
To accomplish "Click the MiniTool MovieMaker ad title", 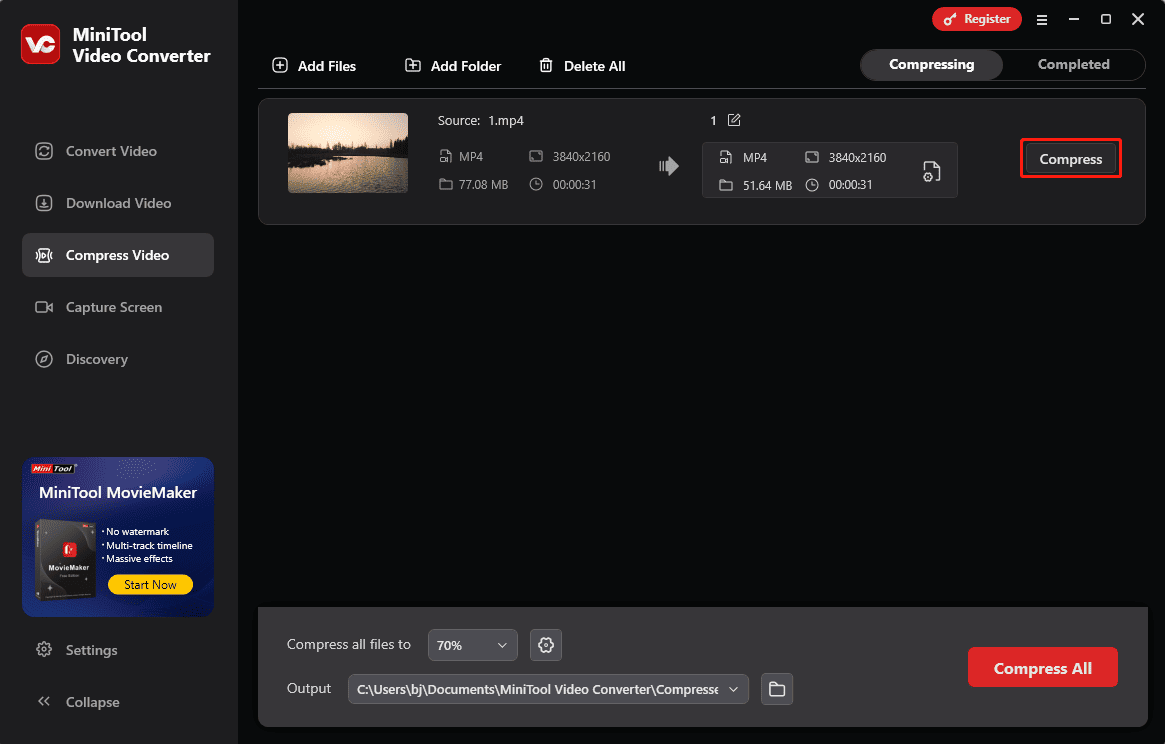I will tap(118, 493).
